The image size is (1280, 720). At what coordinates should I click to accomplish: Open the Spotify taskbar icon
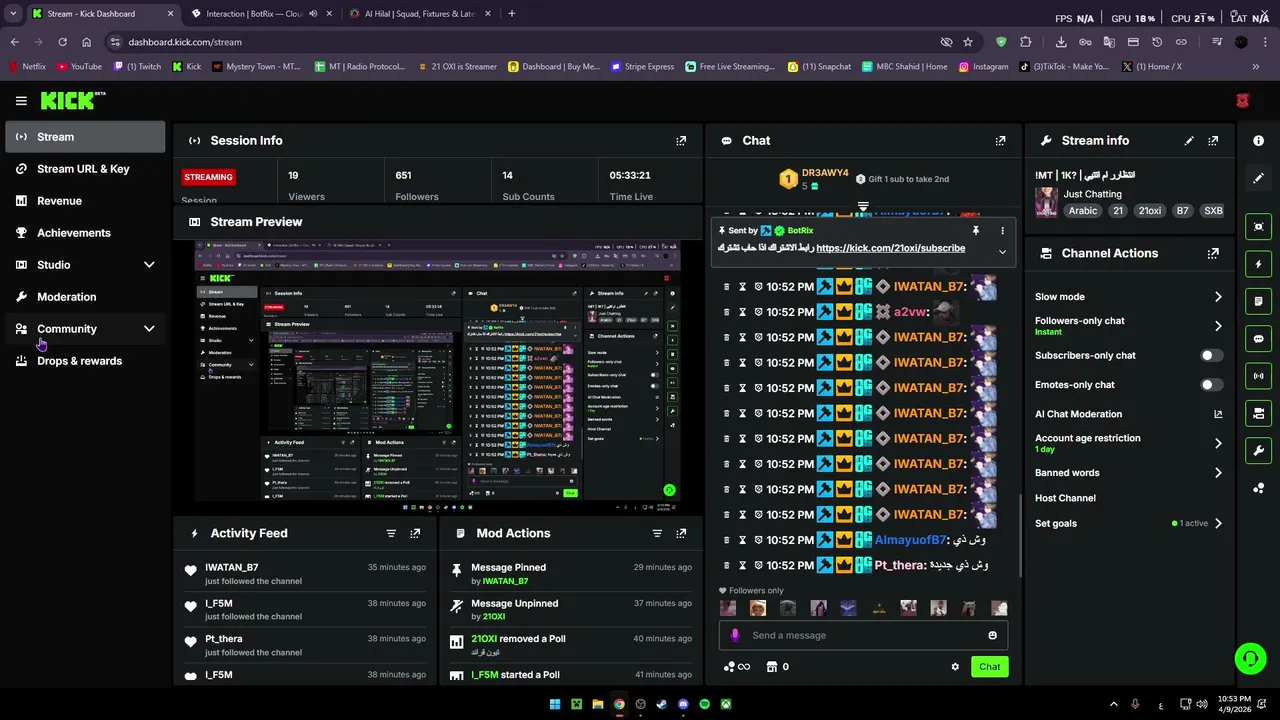point(705,704)
